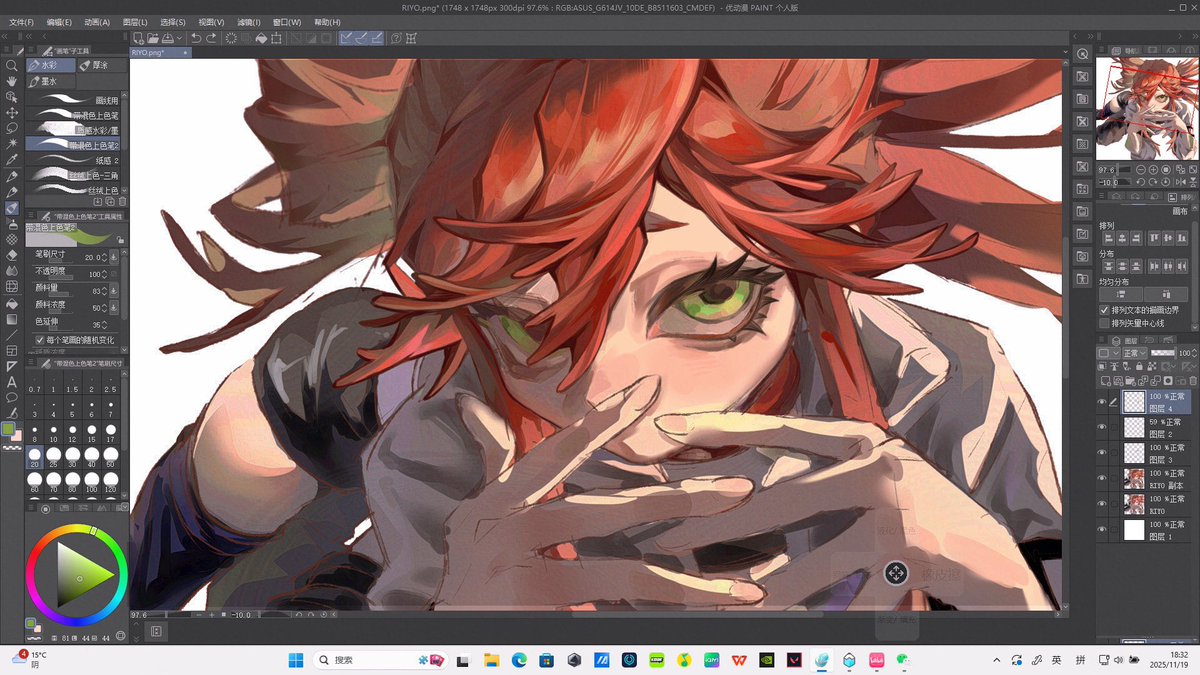This screenshot has height=675, width=1200.
Task: Expand sub tool list scroll-down arrow
Action: [125, 188]
